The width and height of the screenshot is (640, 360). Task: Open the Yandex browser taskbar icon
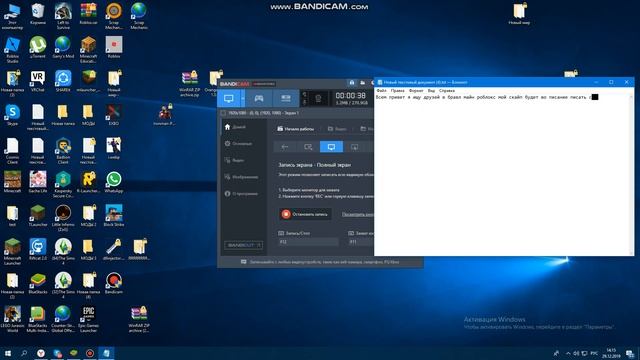pyautogui.click(x=40, y=353)
